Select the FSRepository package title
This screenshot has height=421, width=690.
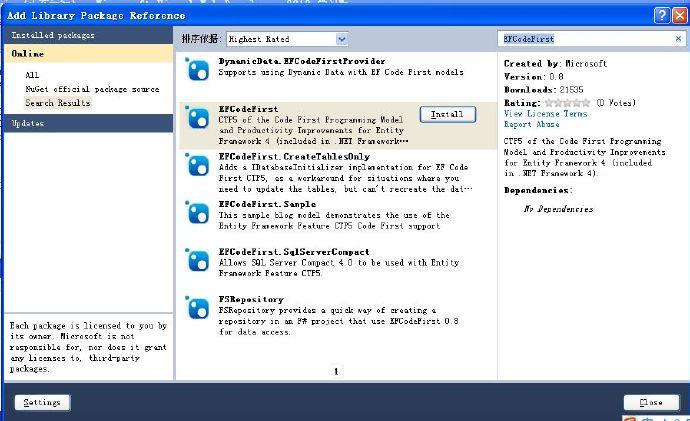[251, 300]
